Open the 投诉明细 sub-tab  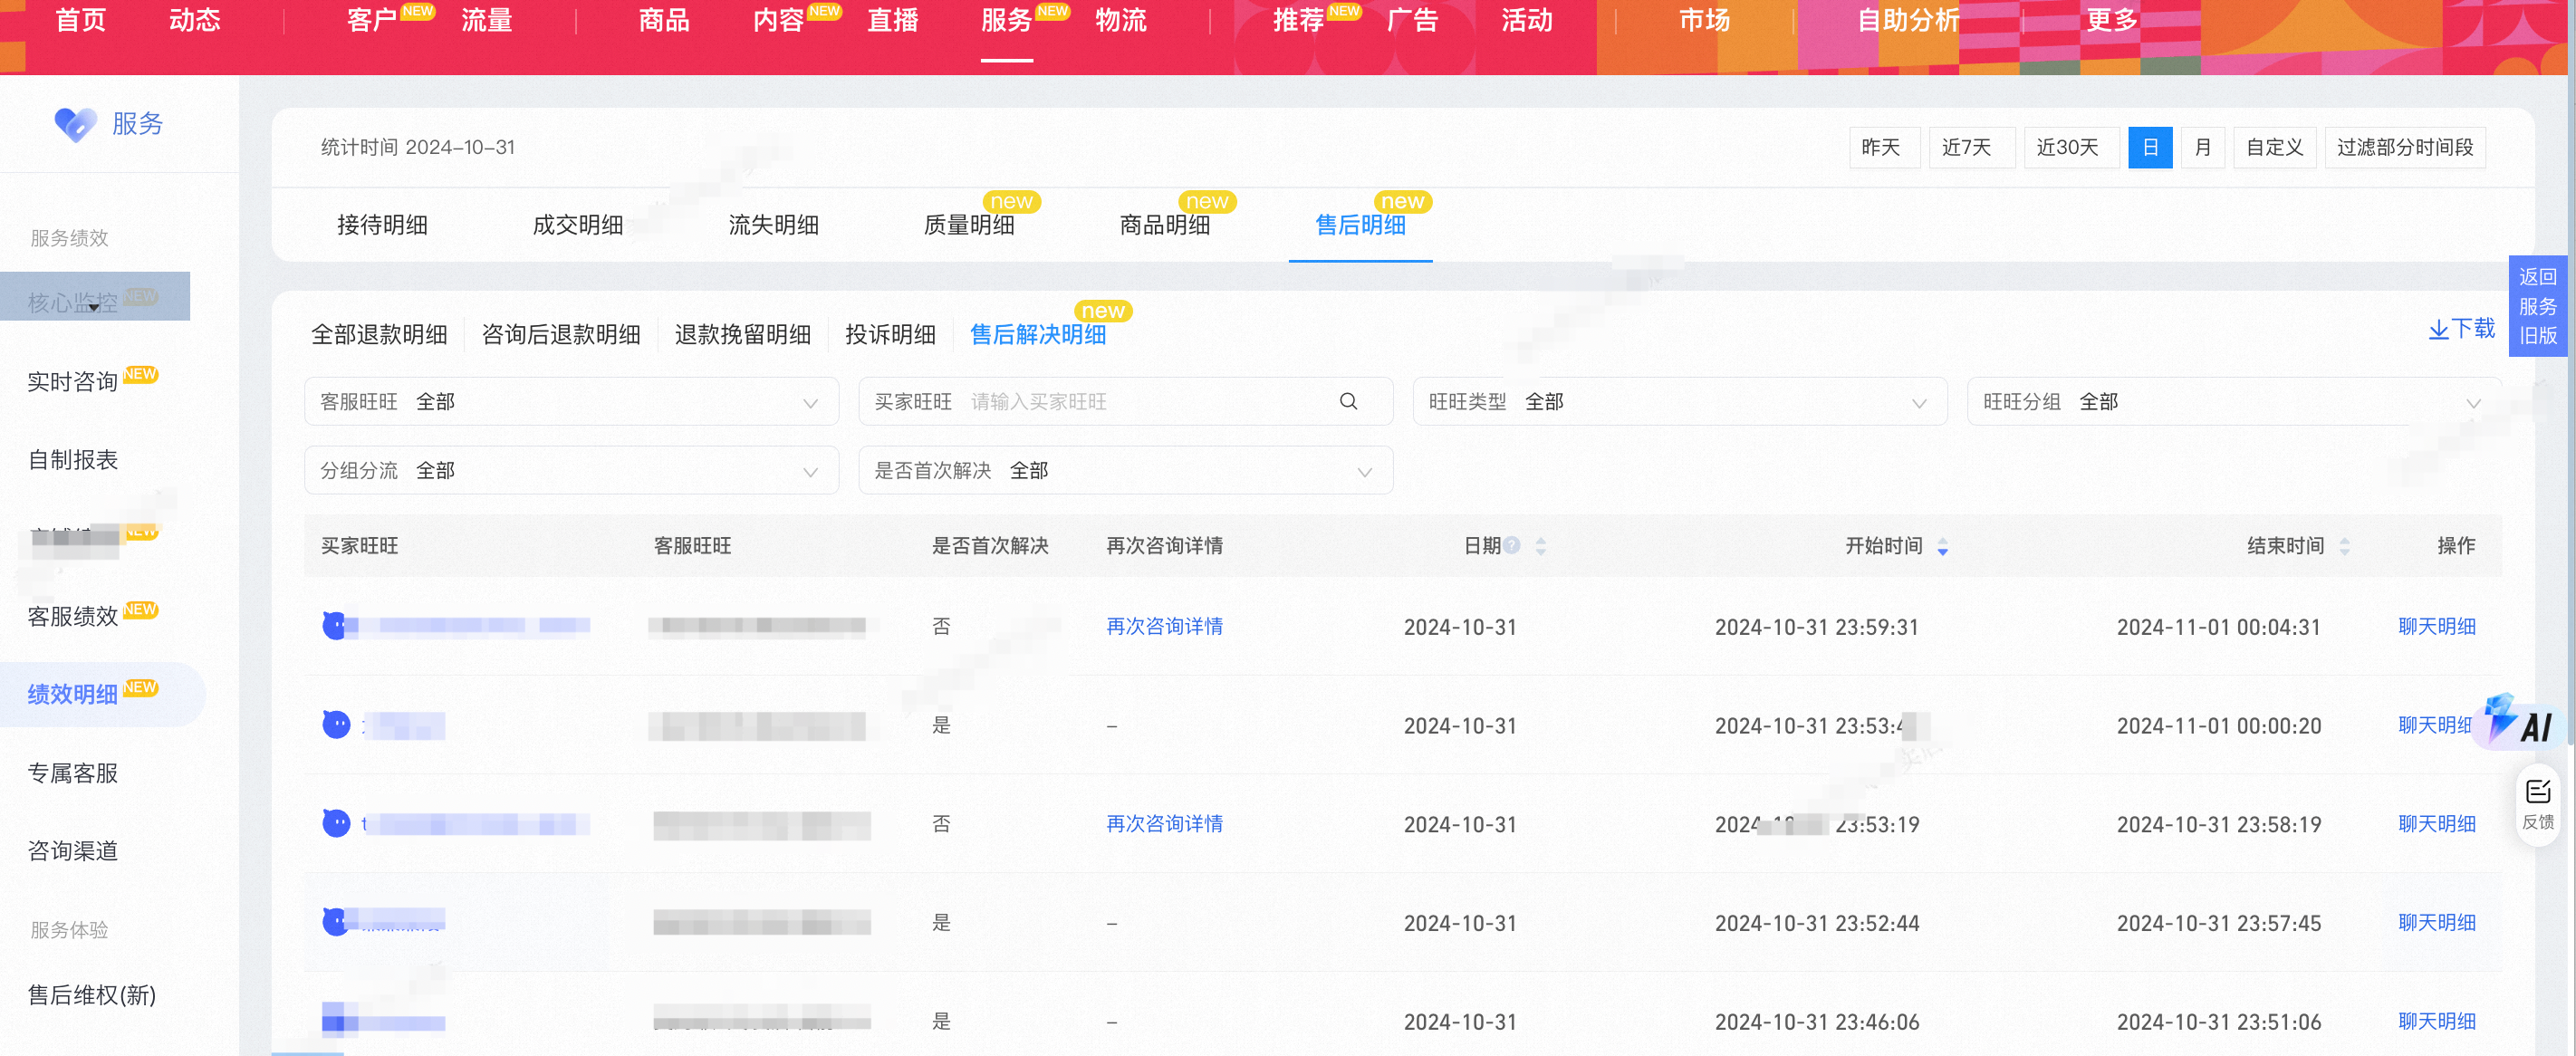pos(890,335)
